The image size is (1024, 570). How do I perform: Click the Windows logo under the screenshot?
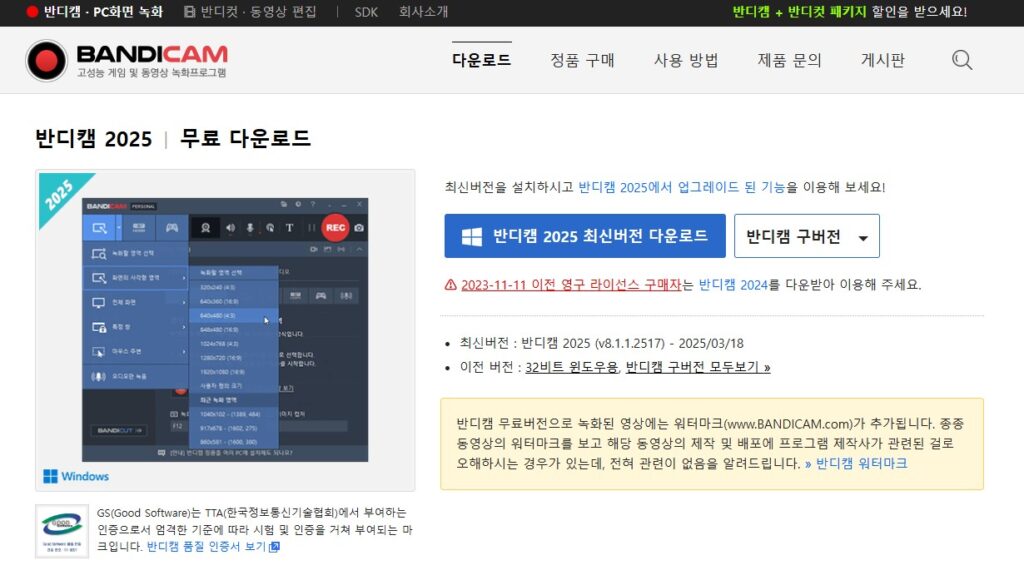click(x=50, y=476)
